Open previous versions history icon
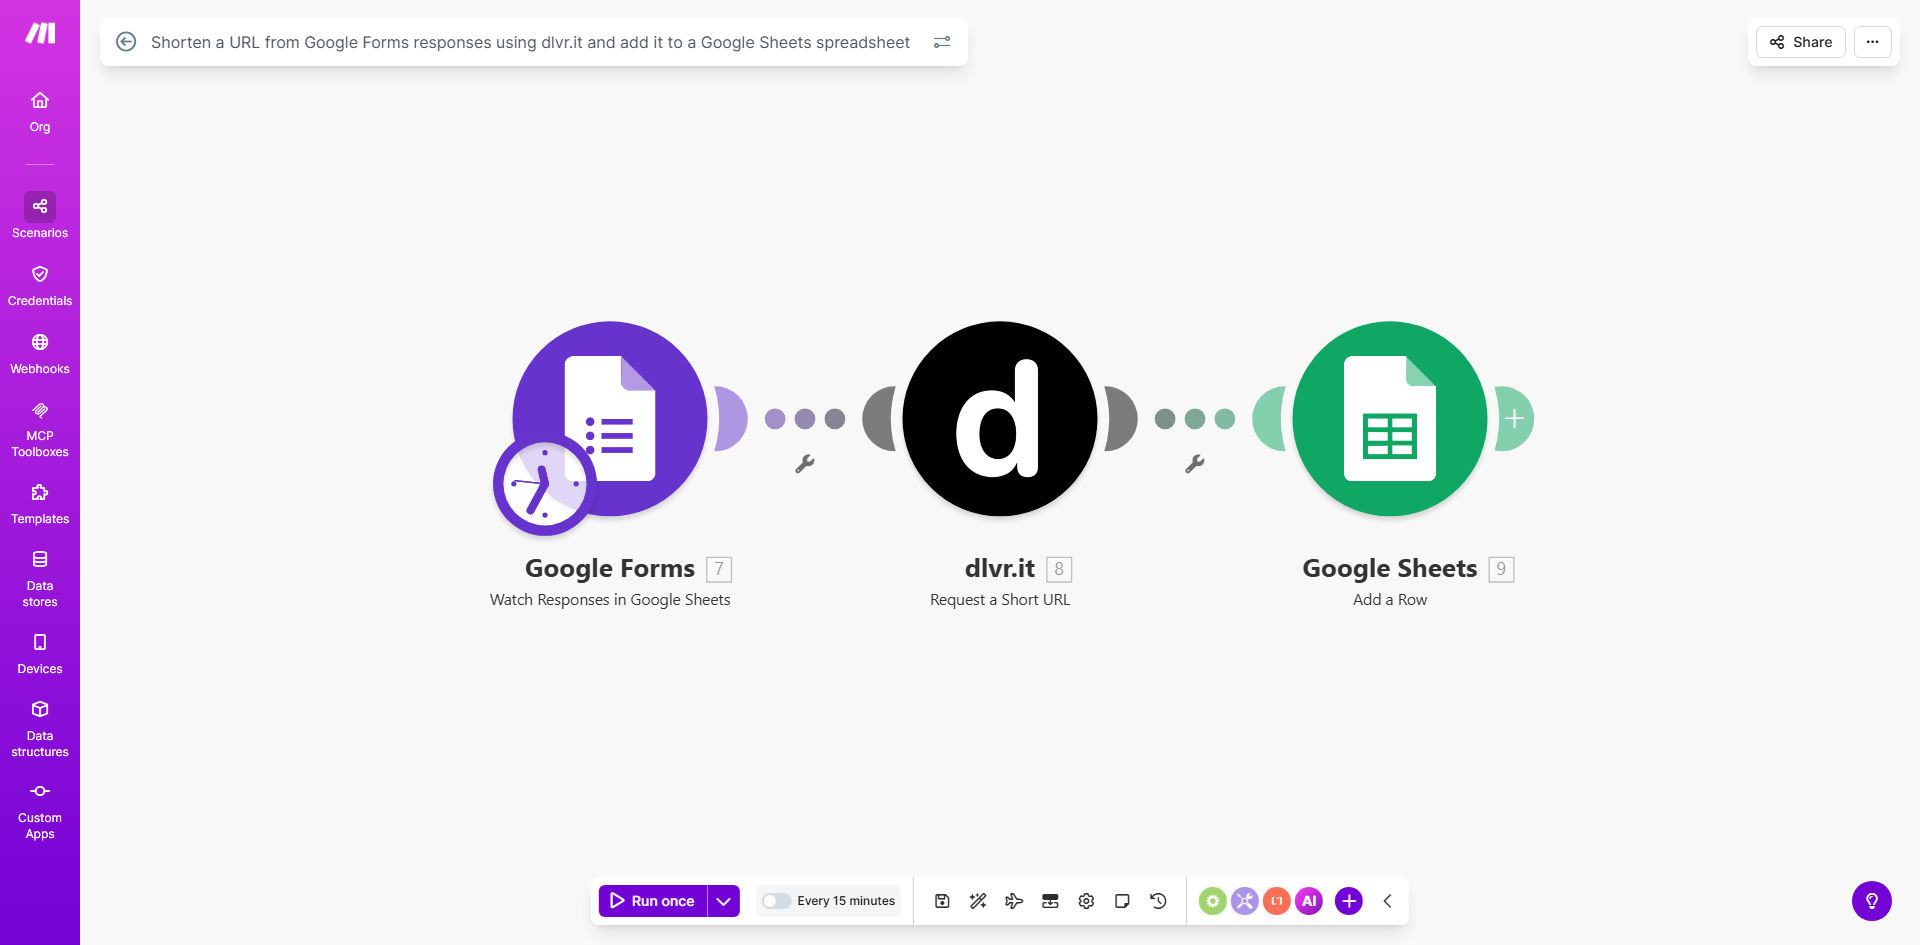Screen dimensions: 1920x945 coord(1158,901)
